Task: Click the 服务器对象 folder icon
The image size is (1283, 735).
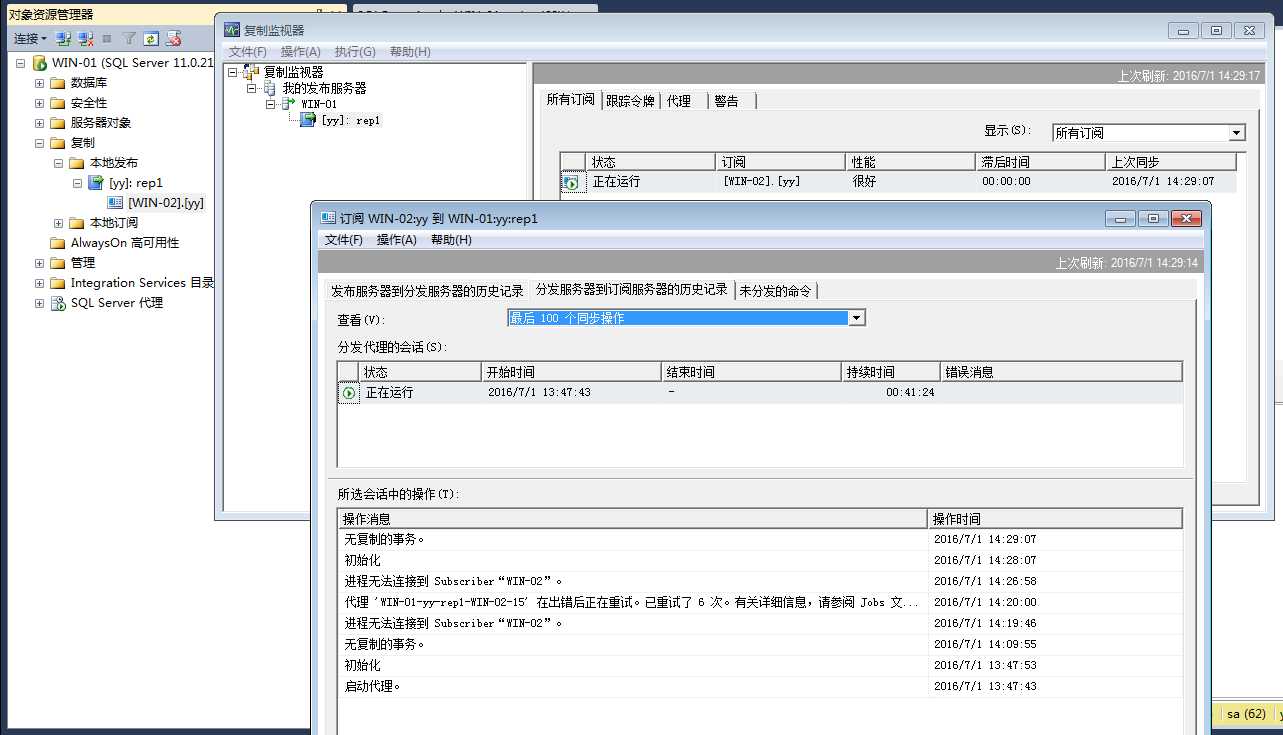Action: click(58, 123)
